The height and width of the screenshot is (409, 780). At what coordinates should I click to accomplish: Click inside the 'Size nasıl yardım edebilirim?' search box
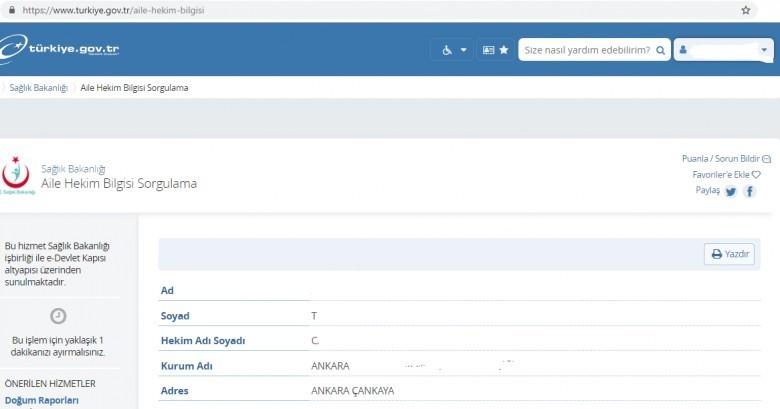[585, 49]
